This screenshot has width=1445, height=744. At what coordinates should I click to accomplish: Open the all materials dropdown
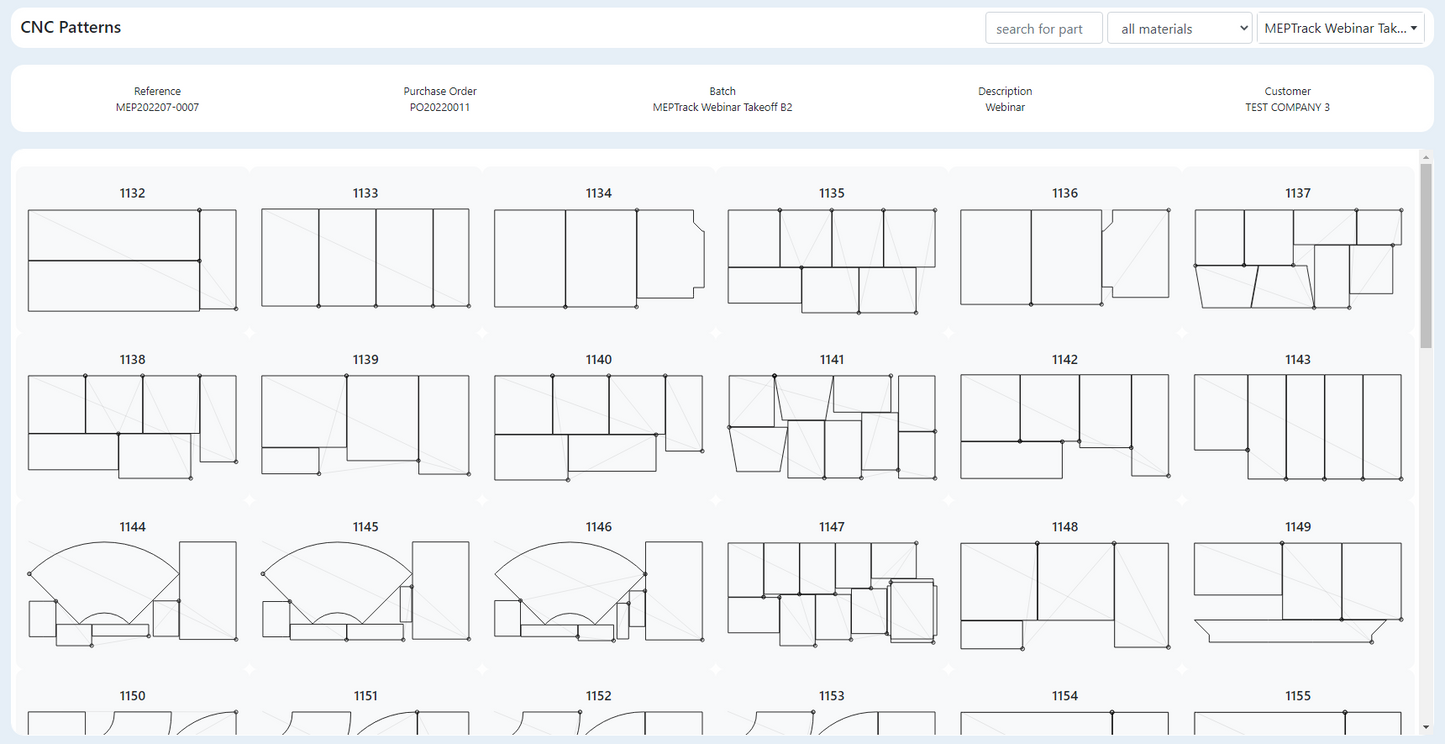tap(1179, 29)
